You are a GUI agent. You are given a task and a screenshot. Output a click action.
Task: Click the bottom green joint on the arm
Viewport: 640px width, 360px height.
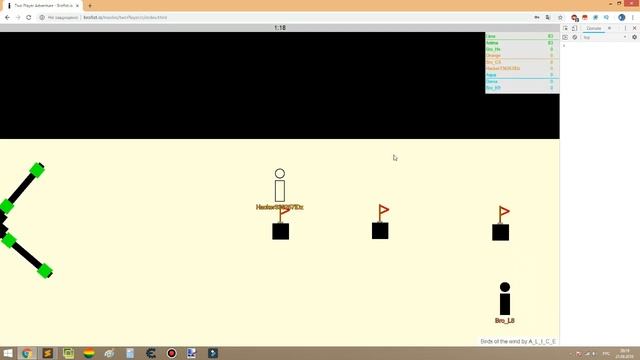pyautogui.click(x=45, y=271)
